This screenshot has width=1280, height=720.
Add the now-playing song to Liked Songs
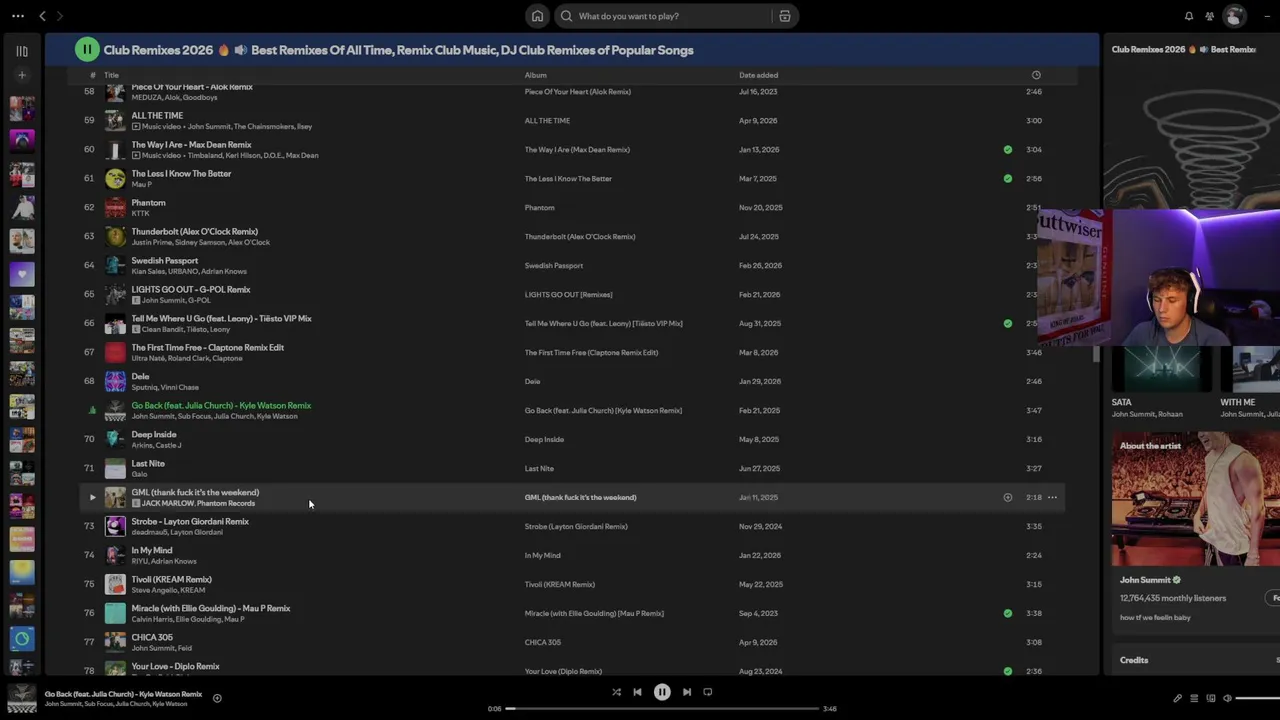coord(217,699)
